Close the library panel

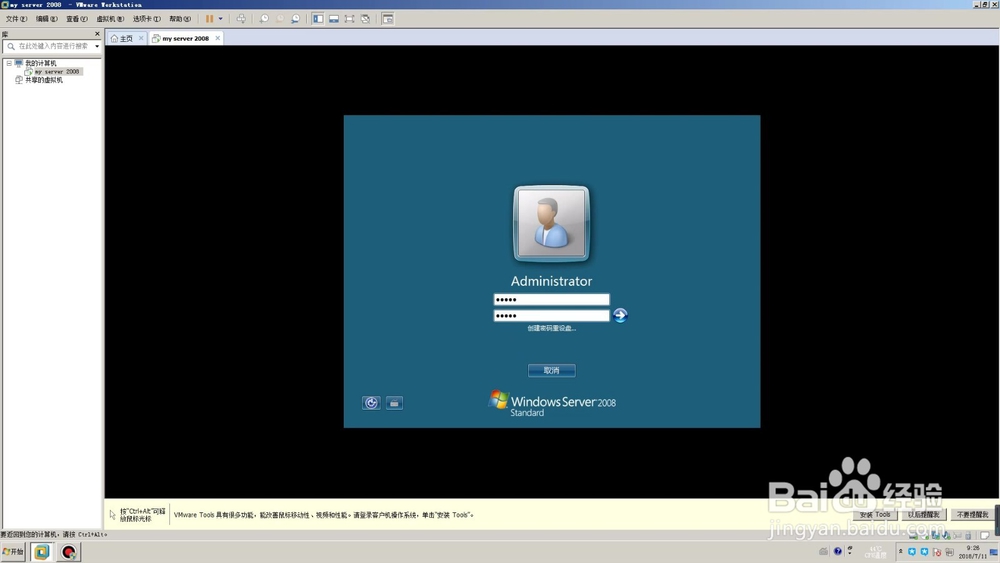(97, 34)
